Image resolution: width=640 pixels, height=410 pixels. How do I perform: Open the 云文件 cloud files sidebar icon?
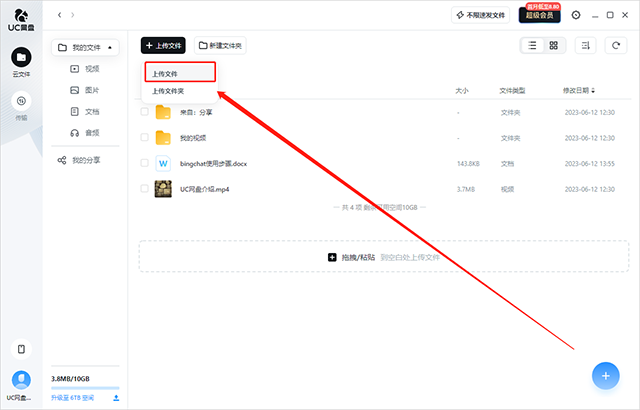pos(21,58)
